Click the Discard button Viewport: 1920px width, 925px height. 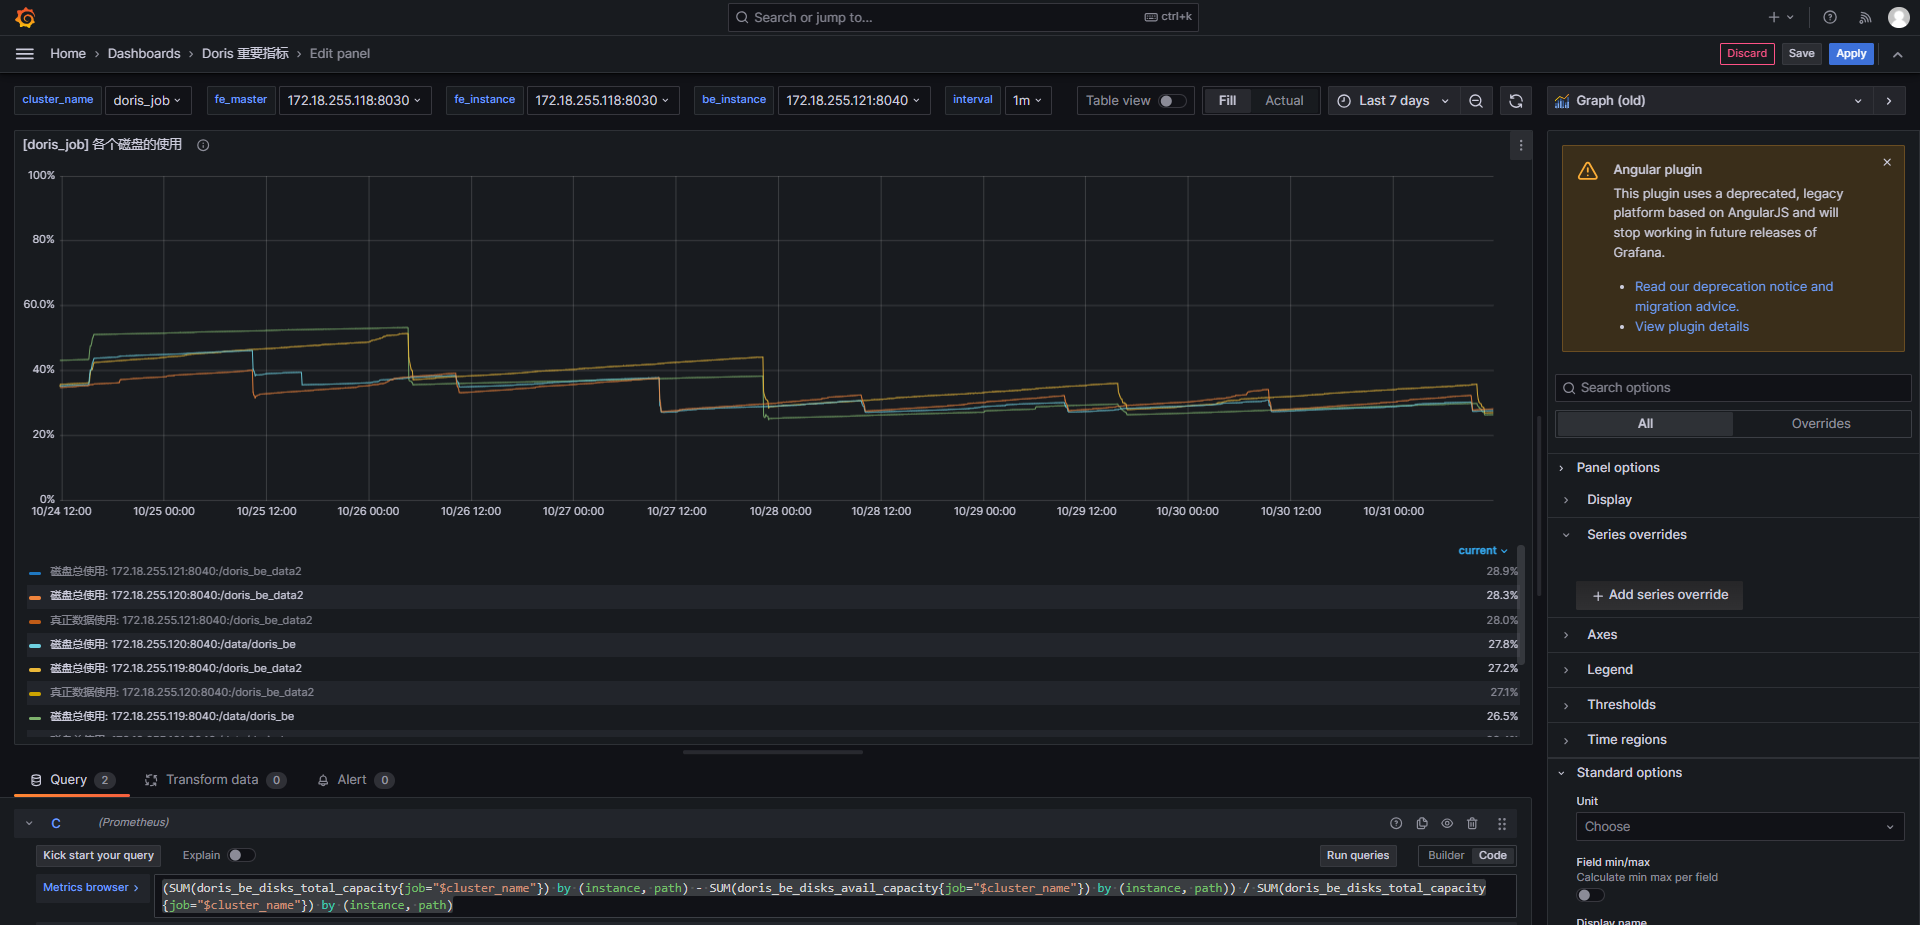(1747, 54)
